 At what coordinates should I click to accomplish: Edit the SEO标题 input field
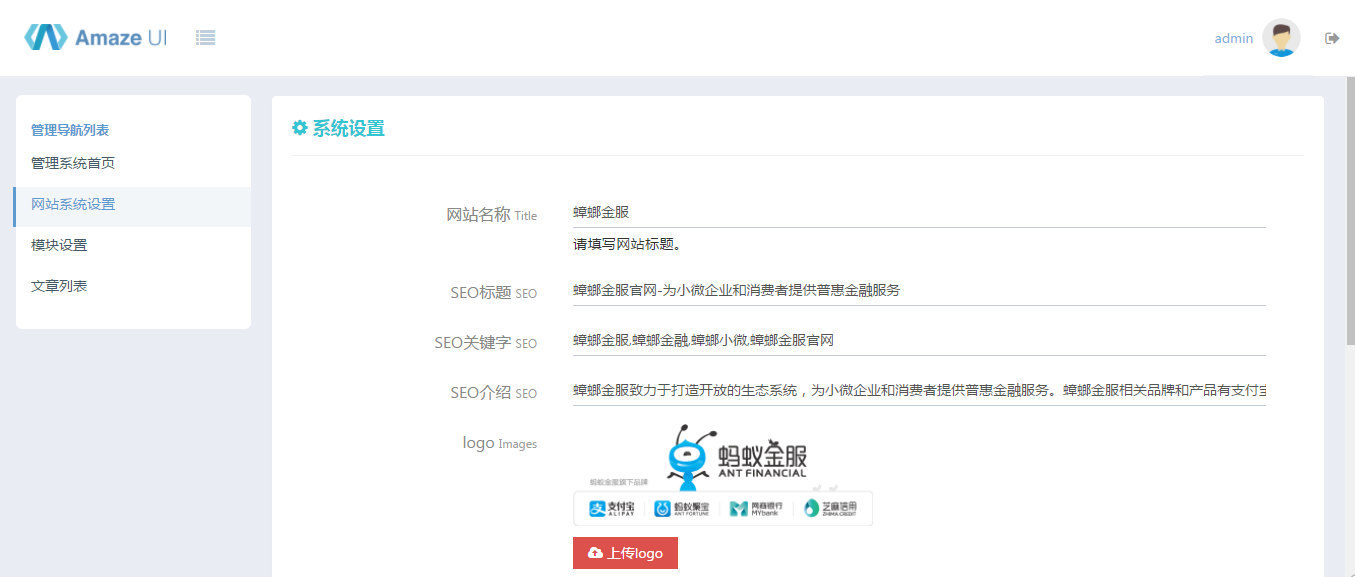click(x=919, y=290)
